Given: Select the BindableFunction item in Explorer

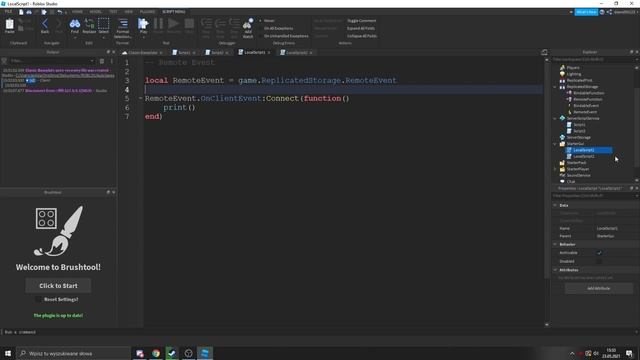Looking at the screenshot, I should click(x=589, y=93).
